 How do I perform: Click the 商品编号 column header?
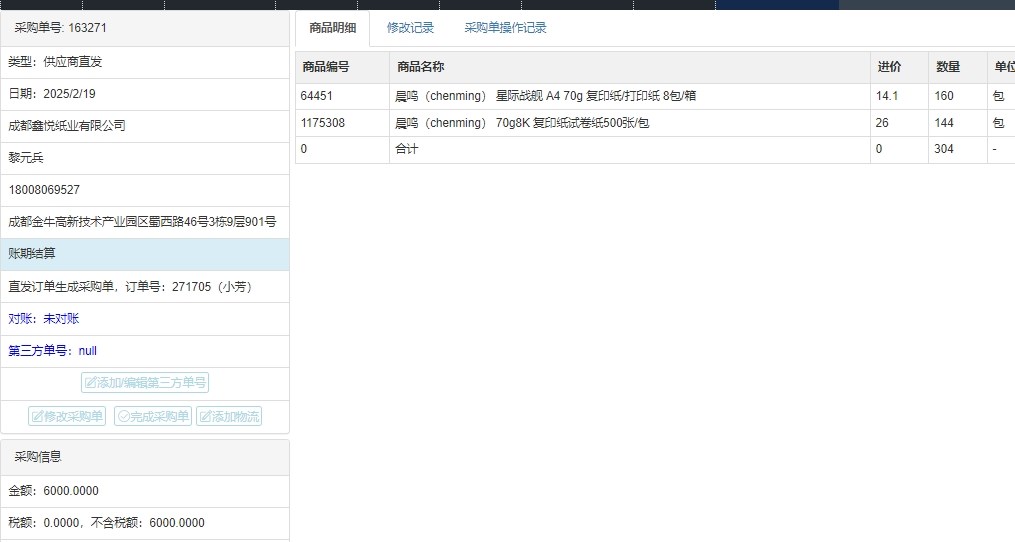click(x=342, y=67)
